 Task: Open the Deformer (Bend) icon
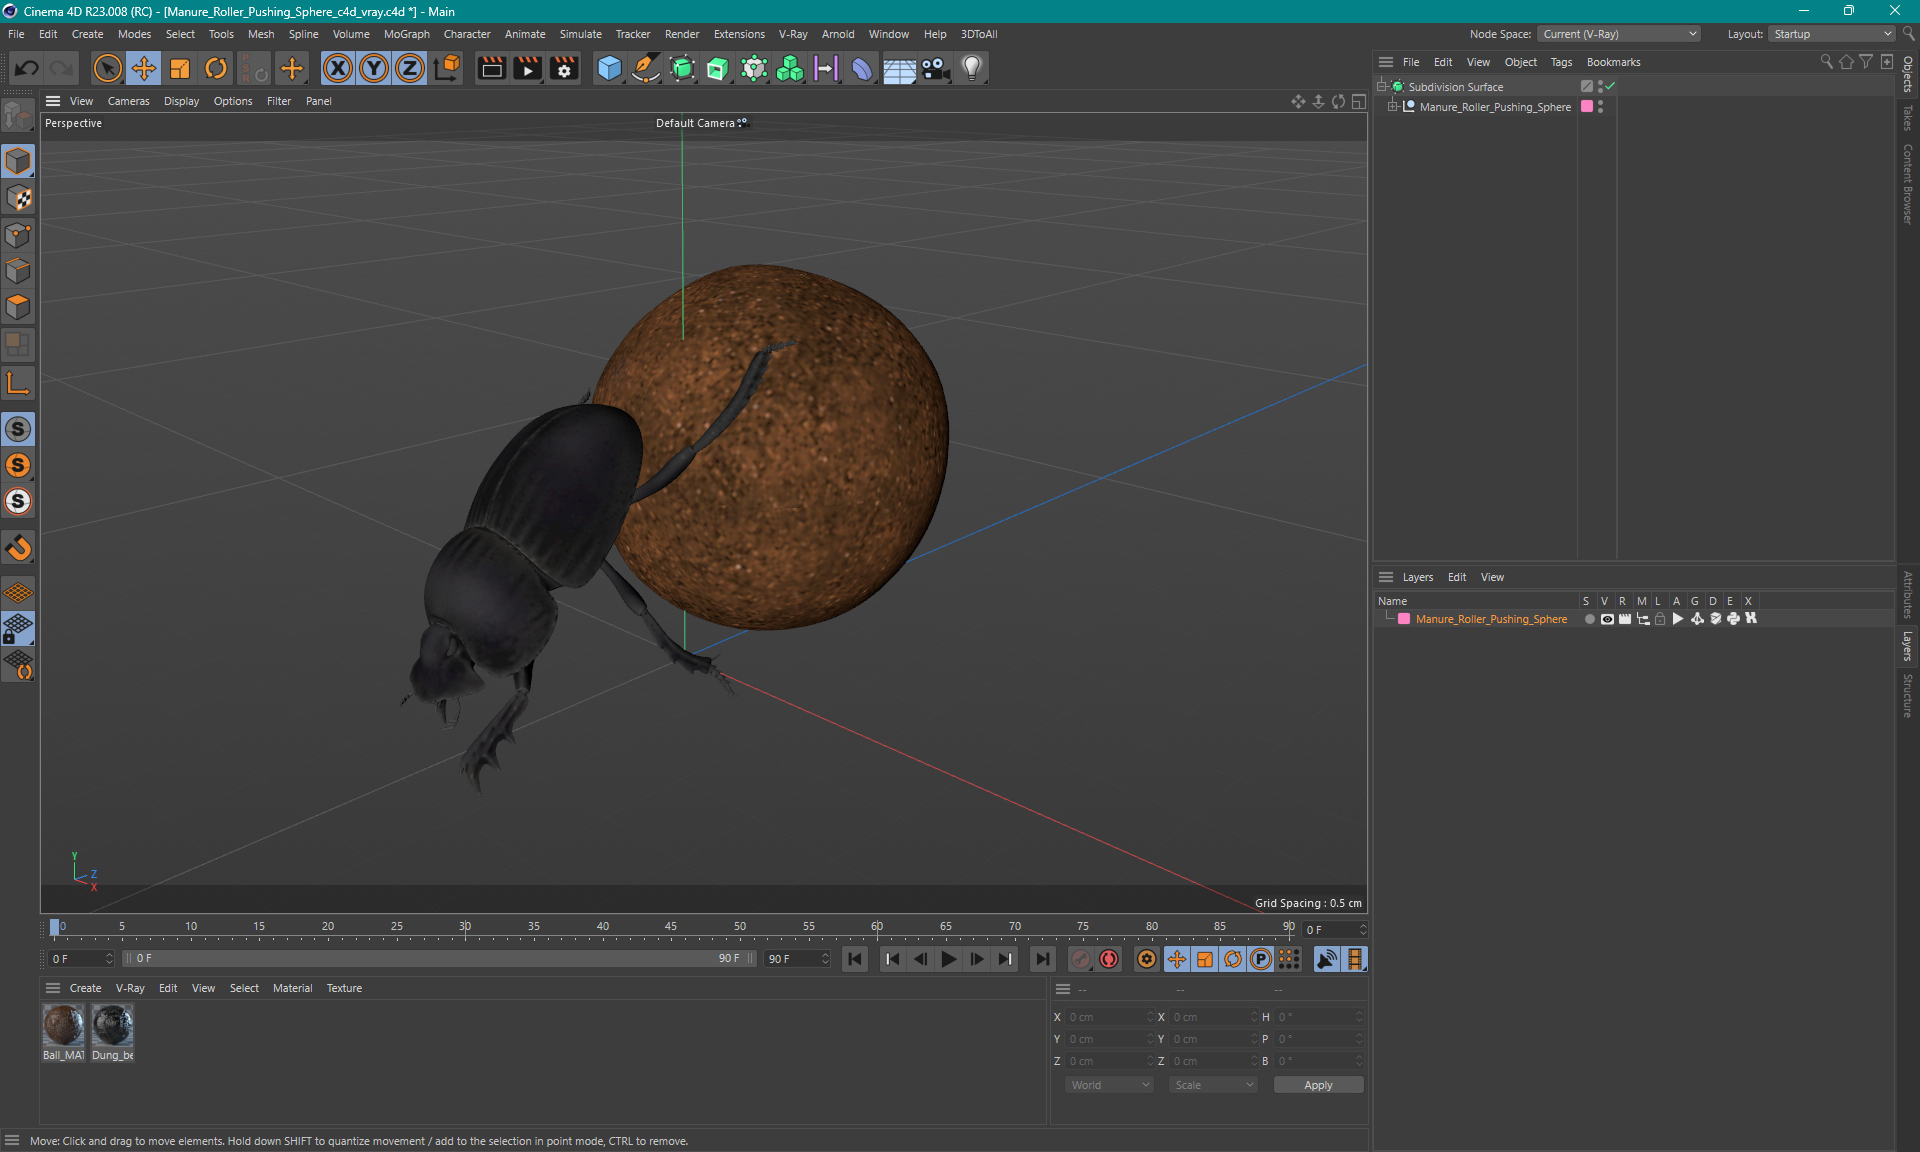coord(862,68)
